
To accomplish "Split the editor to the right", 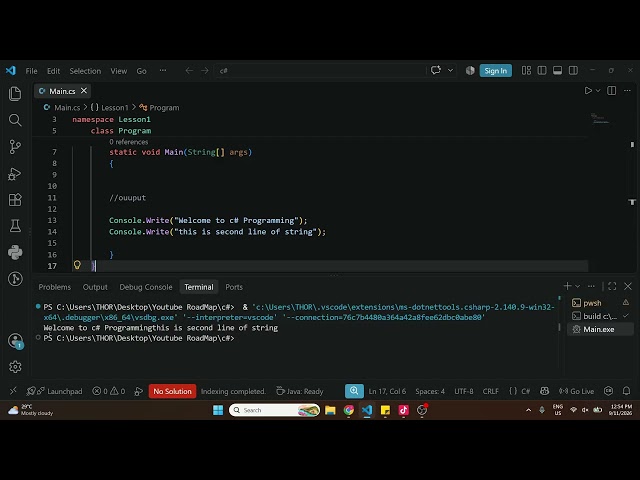I will (x=611, y=91).
